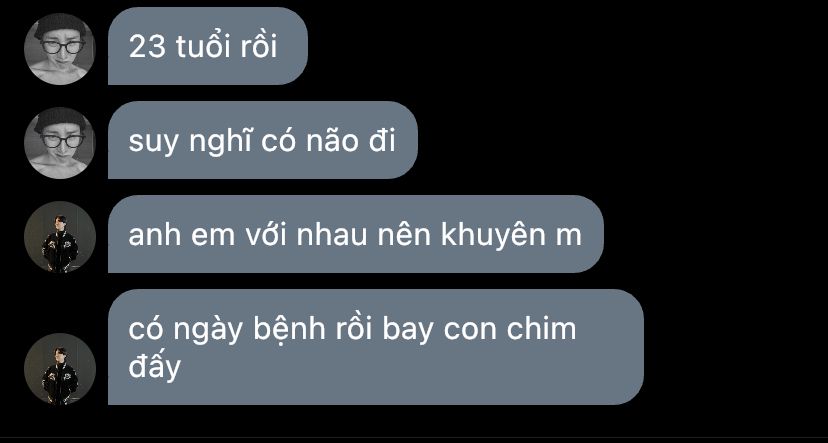
Task: Click the avatar next to "suy nghĩ có não đi"
Action: coord(60,143)
